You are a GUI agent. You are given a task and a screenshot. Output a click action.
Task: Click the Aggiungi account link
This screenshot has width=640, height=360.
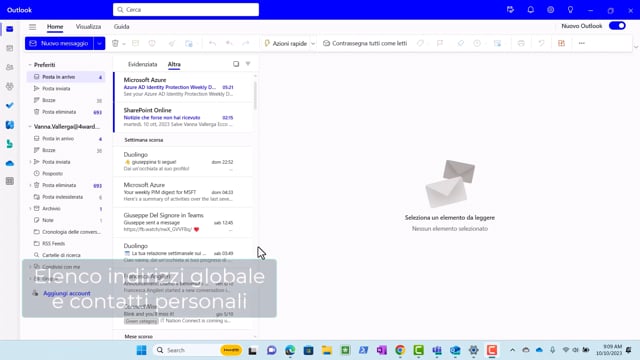click(67, 293)
